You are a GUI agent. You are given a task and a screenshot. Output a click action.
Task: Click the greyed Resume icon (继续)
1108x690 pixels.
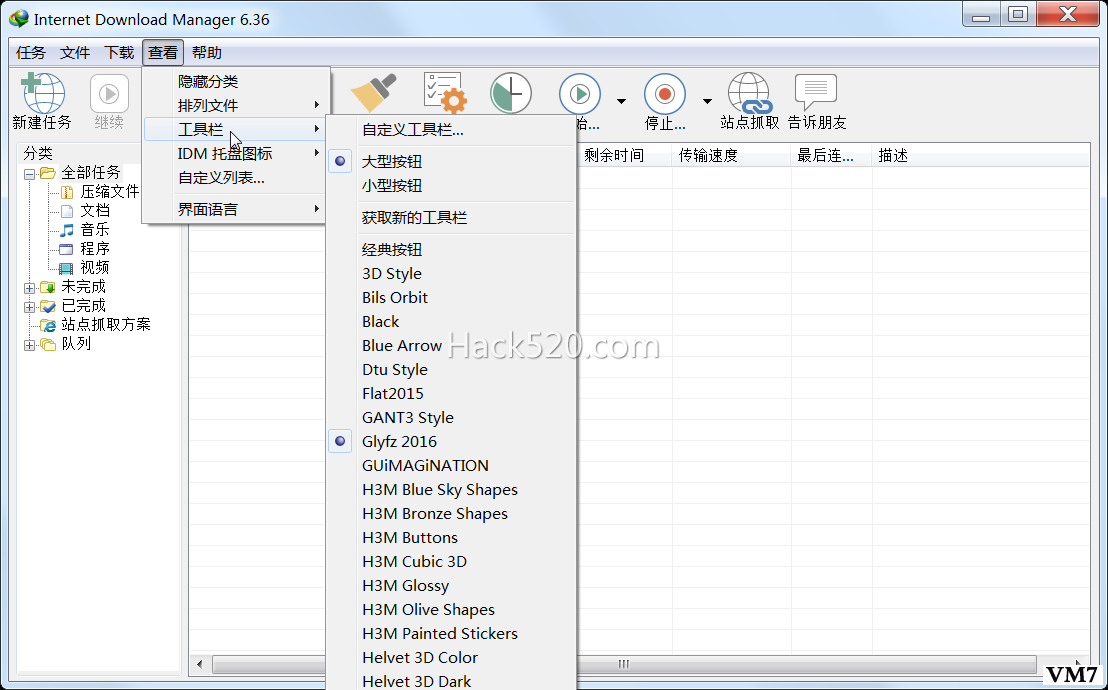109,93
